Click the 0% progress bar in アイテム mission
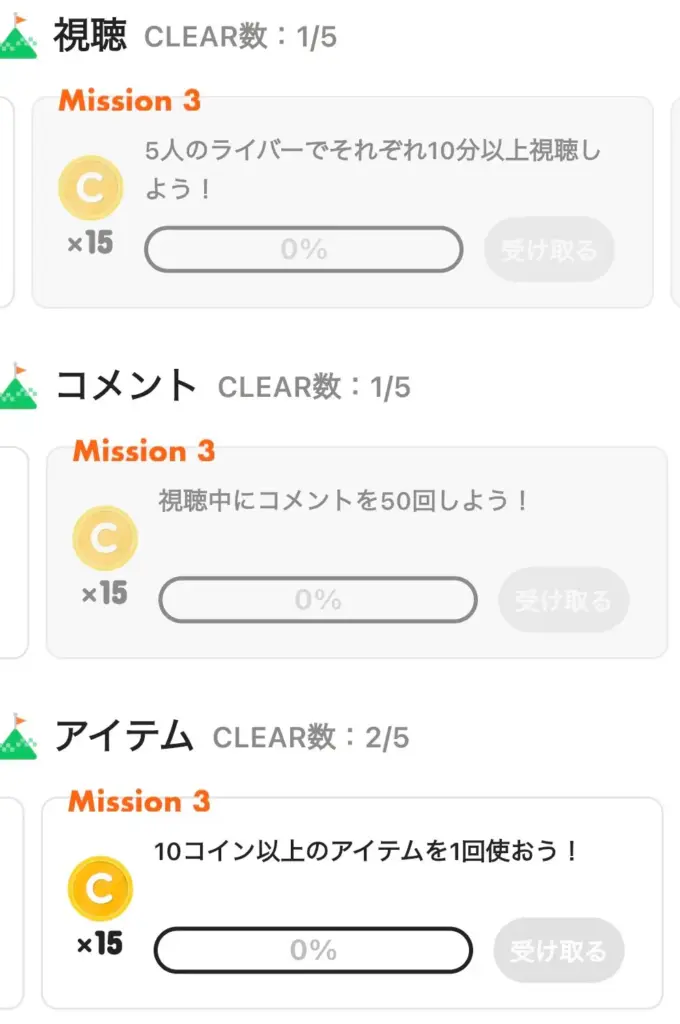 tap(313, 949)
